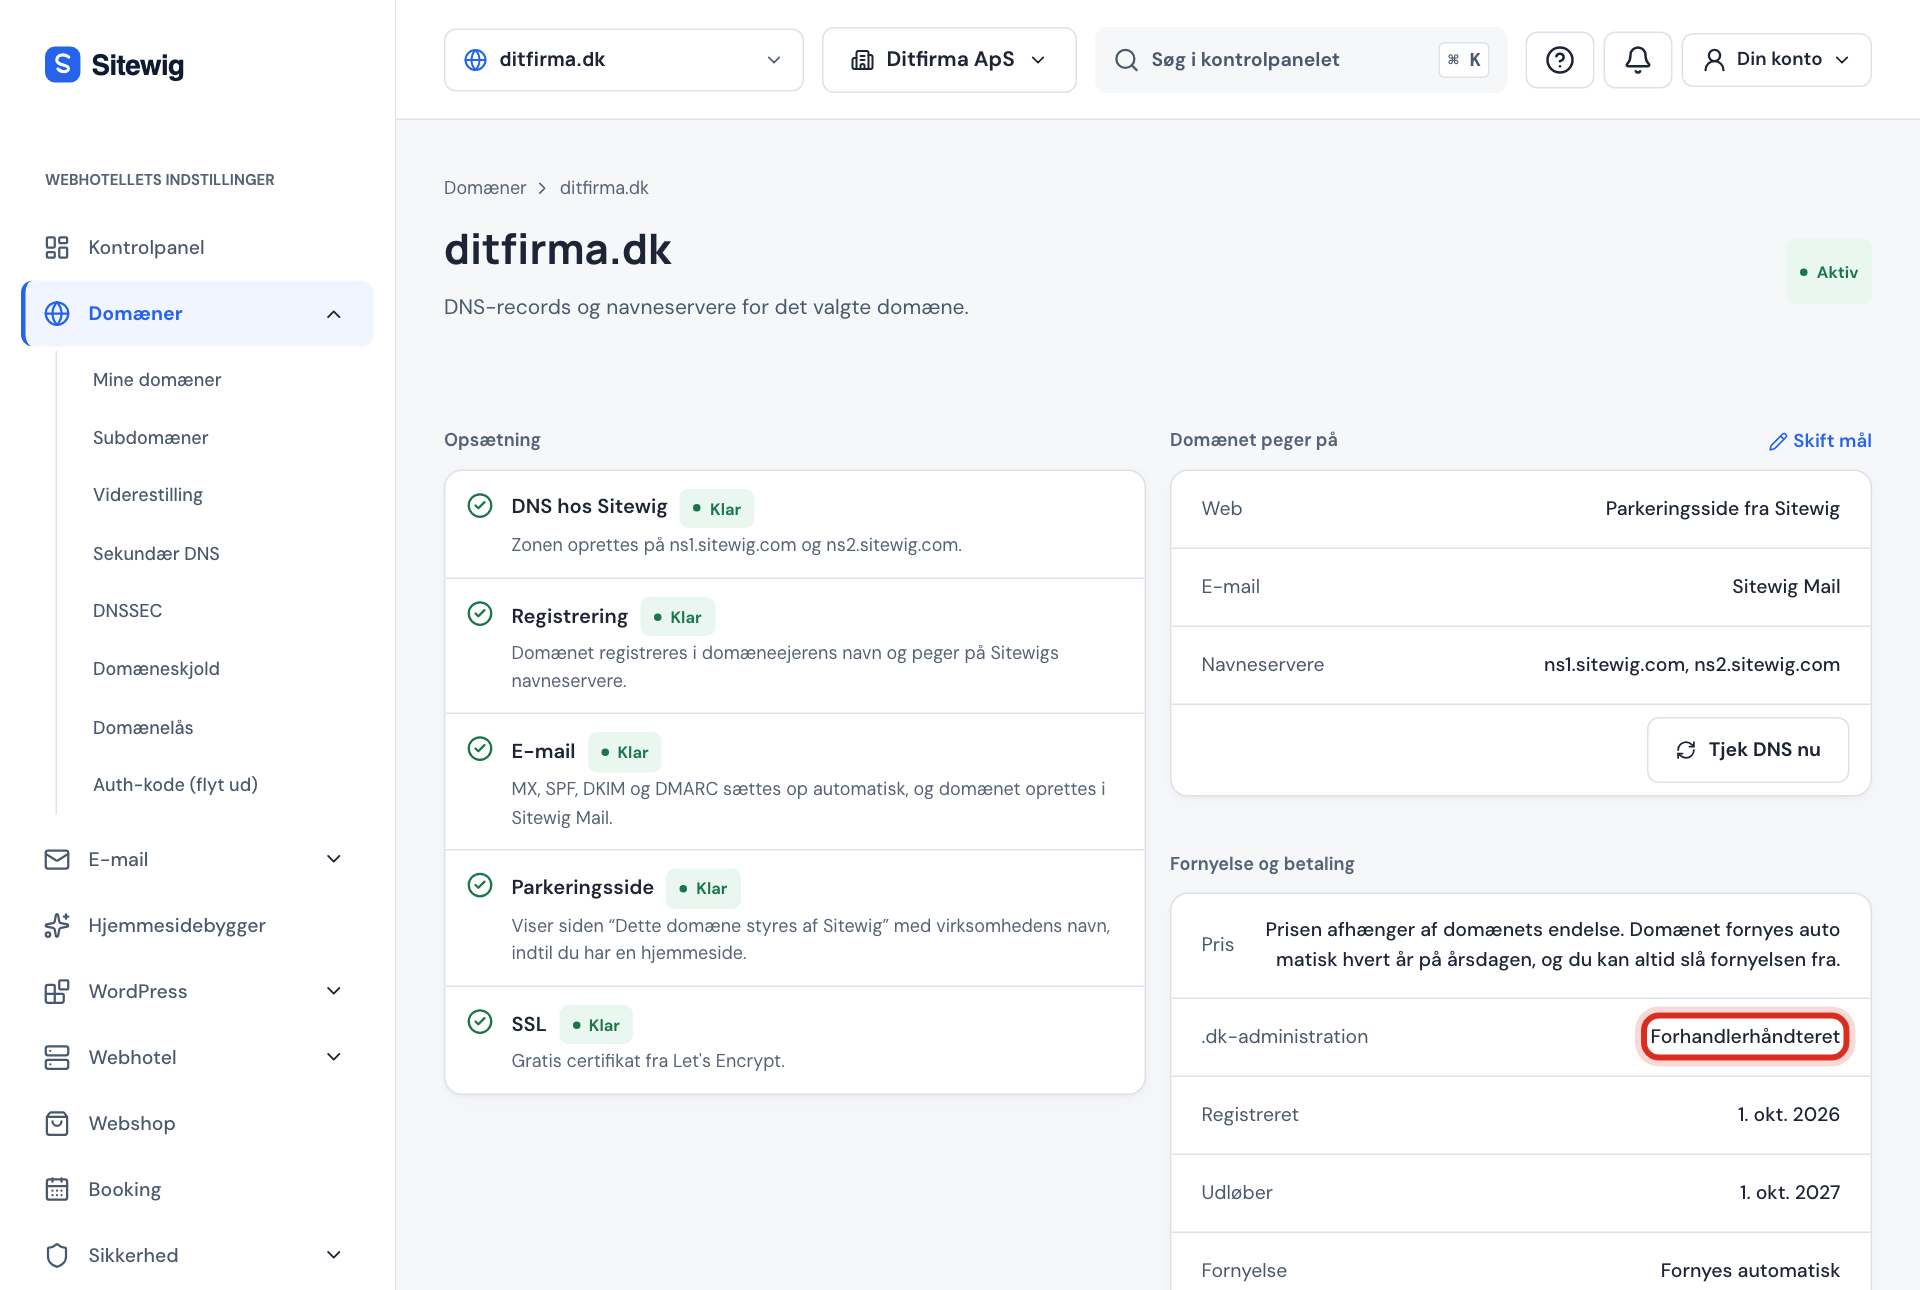Click the Webhotel server icon

pos(57,1057)
